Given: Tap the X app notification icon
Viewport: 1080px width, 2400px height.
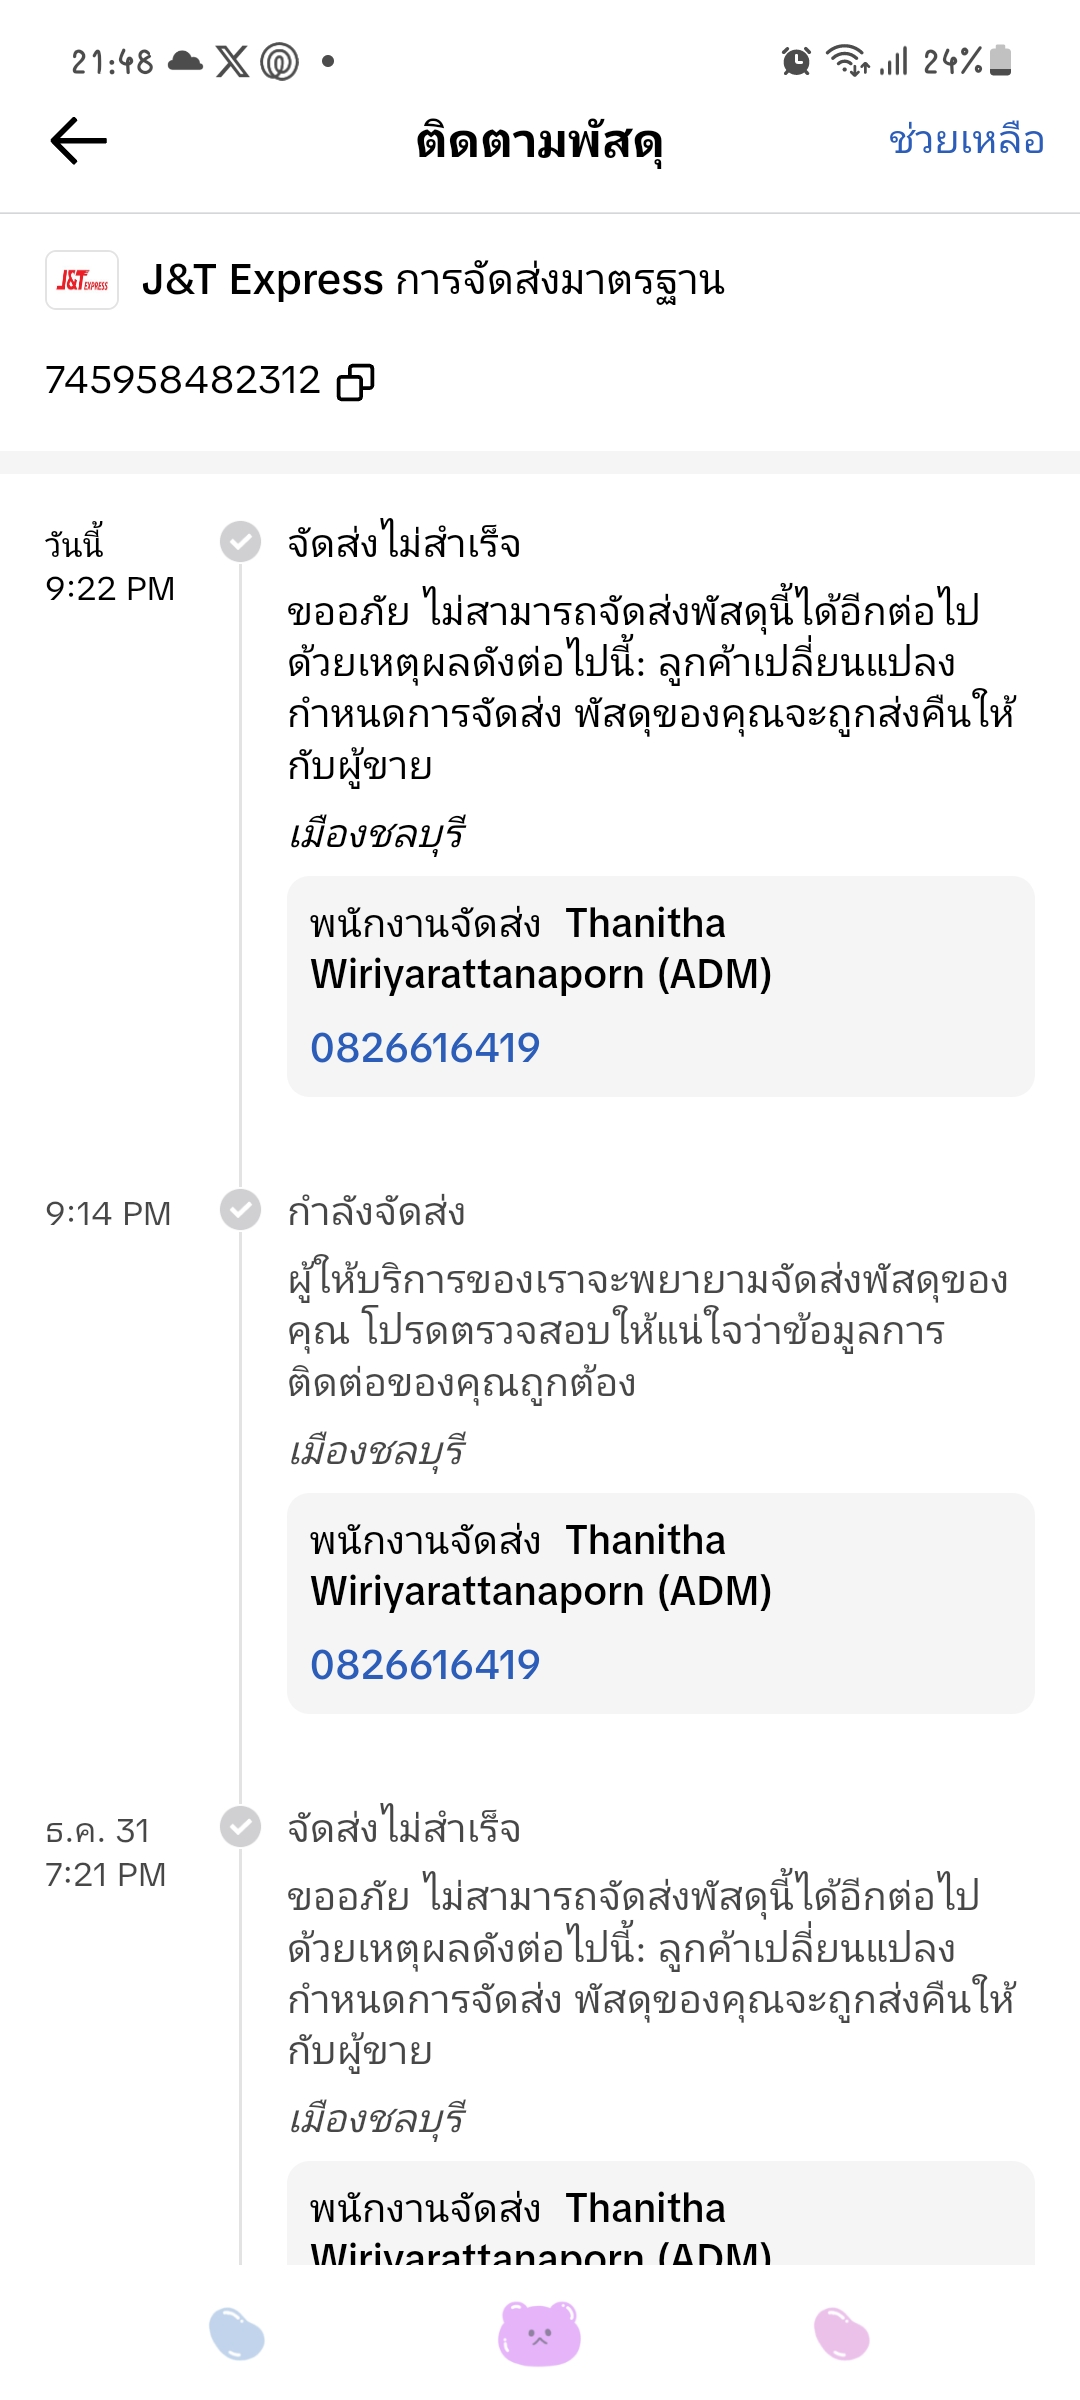Looking at the screenshot, I should 232,61.
